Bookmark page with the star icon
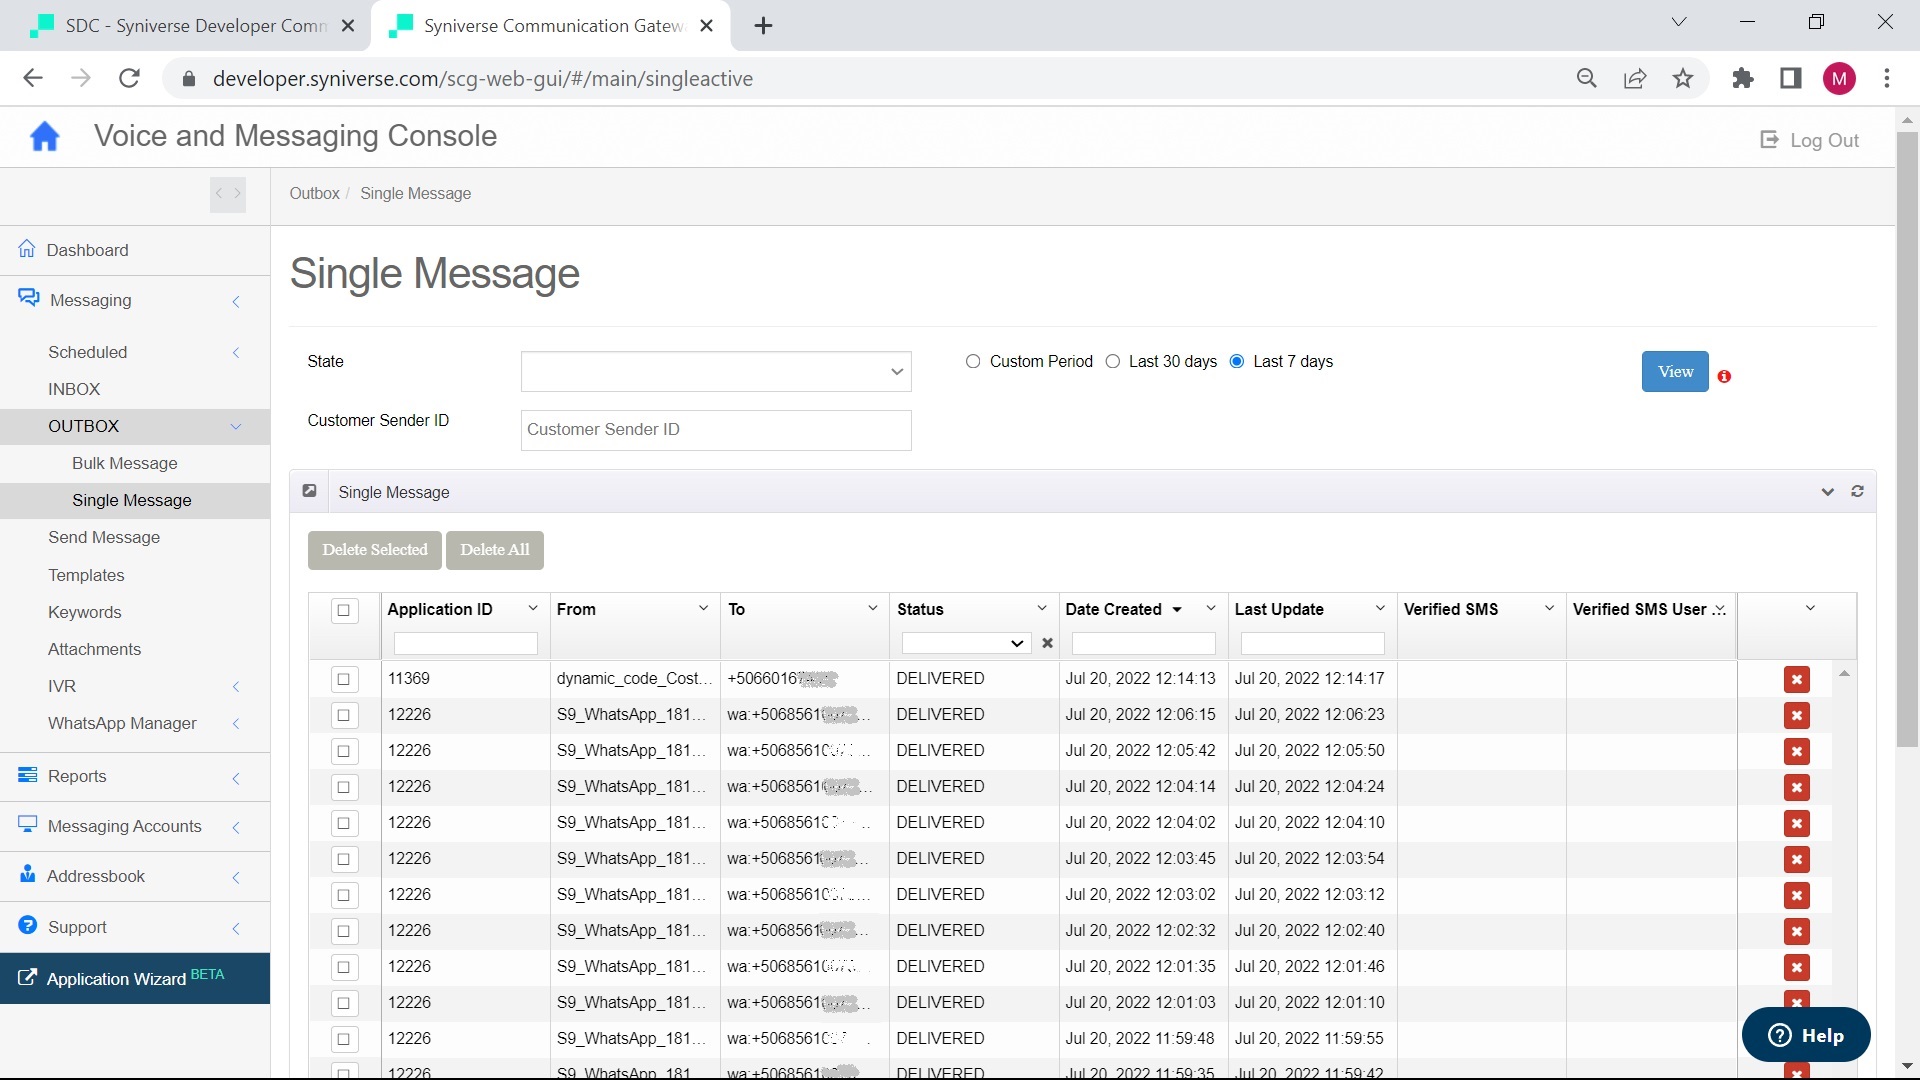Image resolution: width=1920 pixels, height=1080 pixels. click(1683, 79)
